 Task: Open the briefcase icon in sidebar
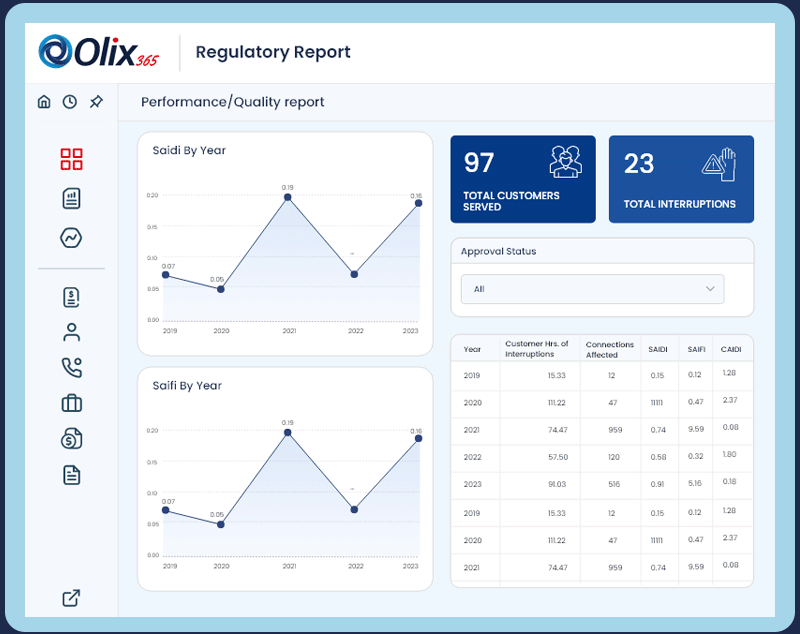tap(70, 403)
